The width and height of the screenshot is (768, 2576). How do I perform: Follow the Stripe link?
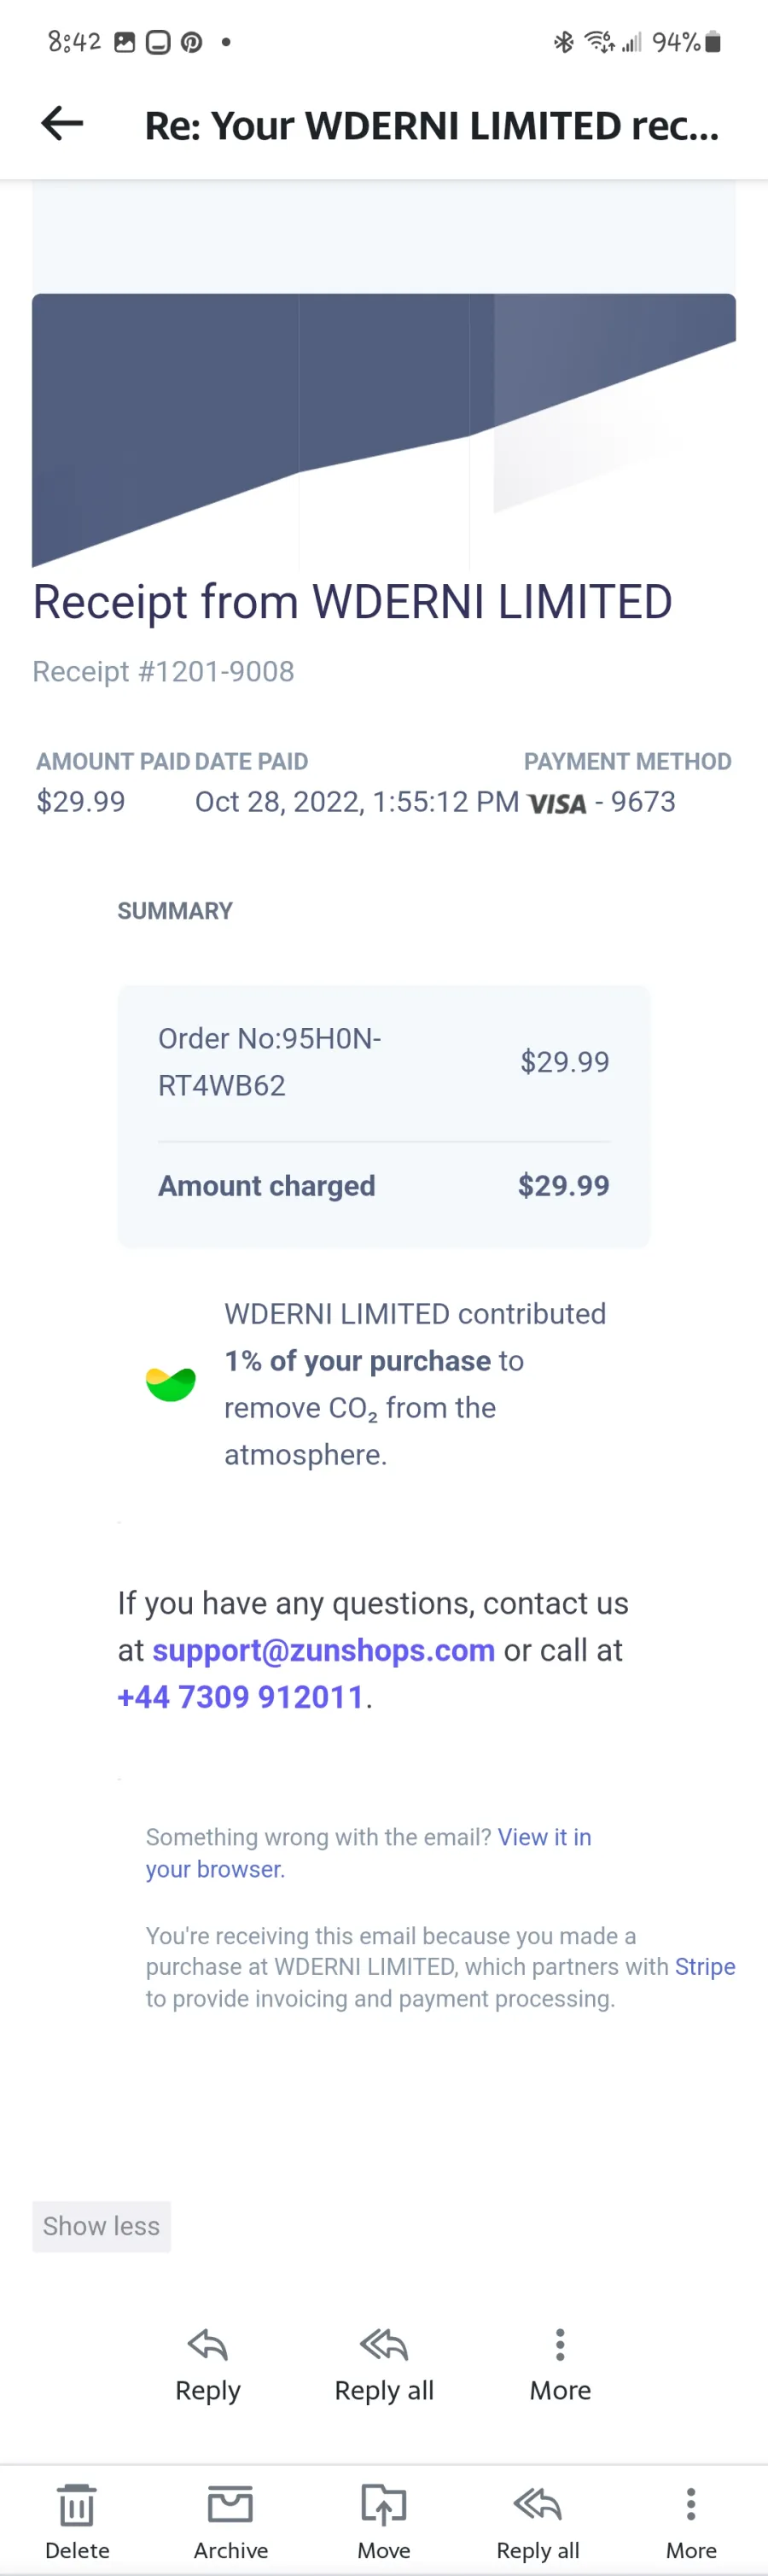[x=705, y=1966]
